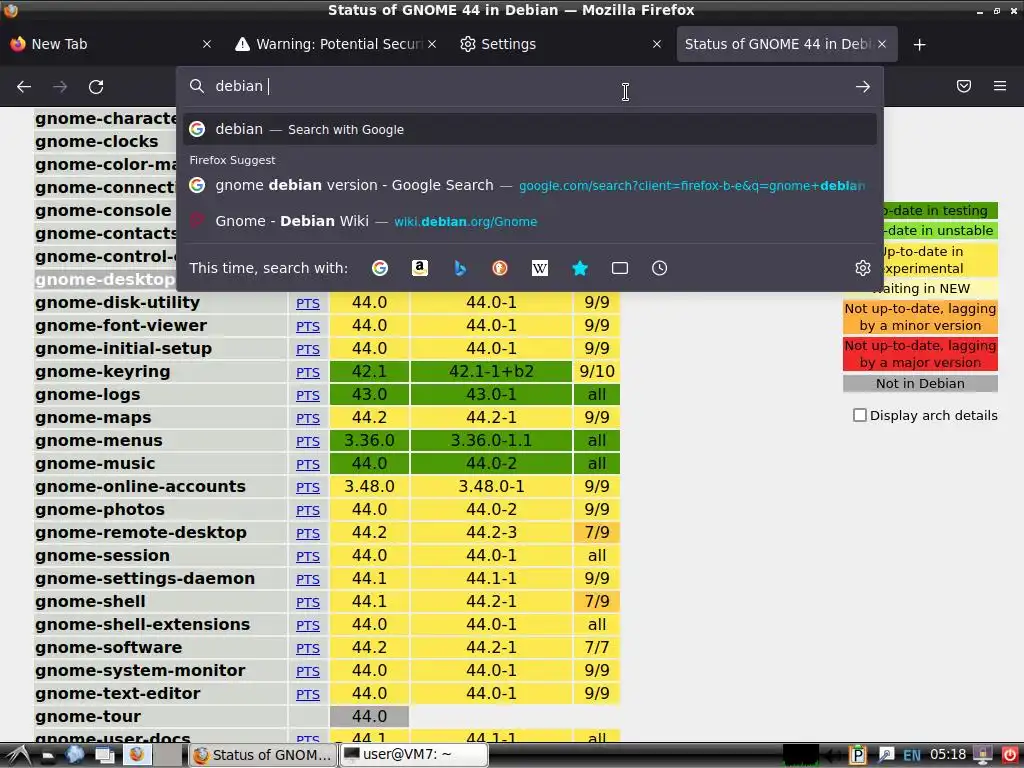Click the 42.1-1+b2 version cell
The height and width of the screenshot is (768, 1024).
tap(491, 372)
